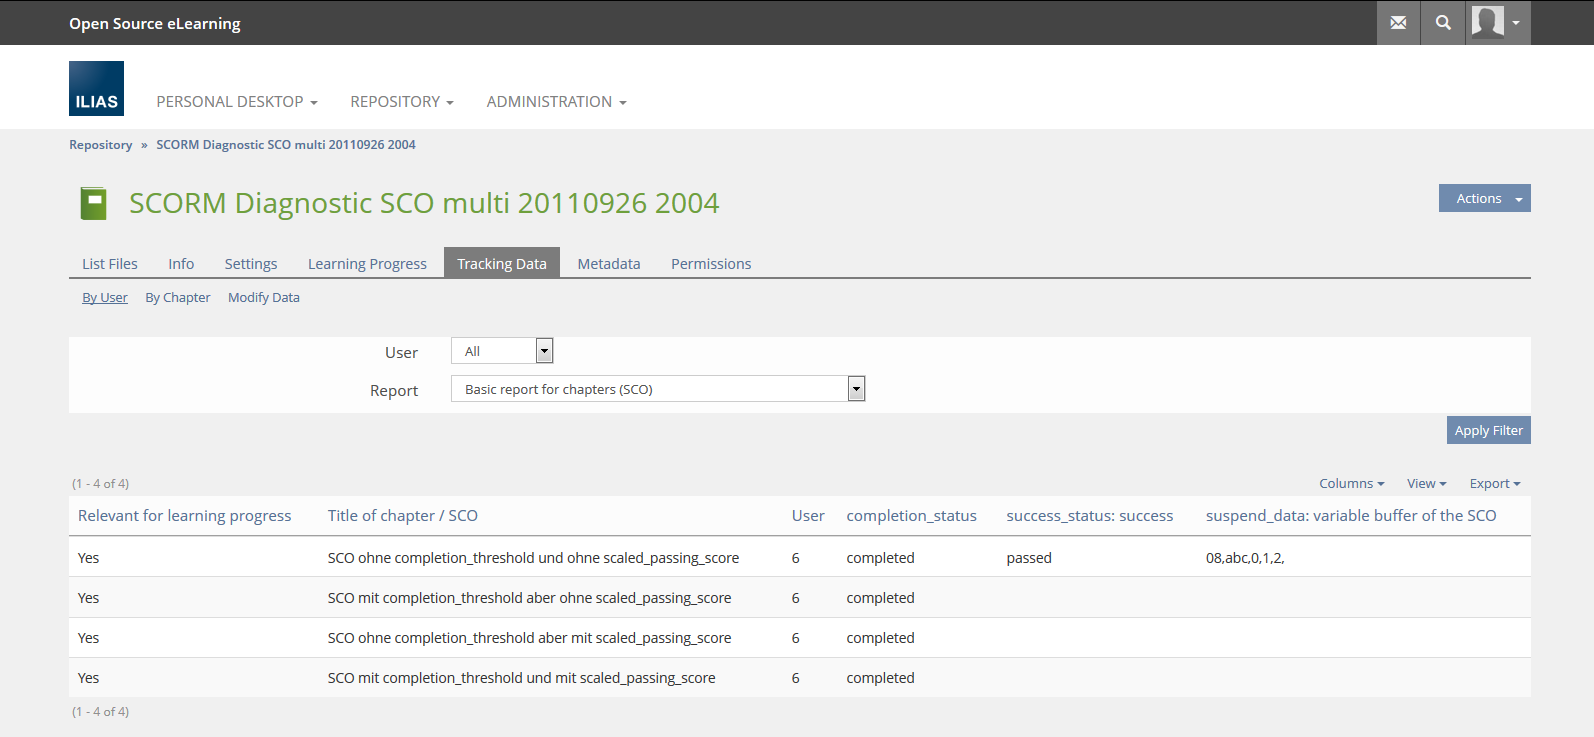Open the Administration menu
1594x737 pixels.
[556, 102]
